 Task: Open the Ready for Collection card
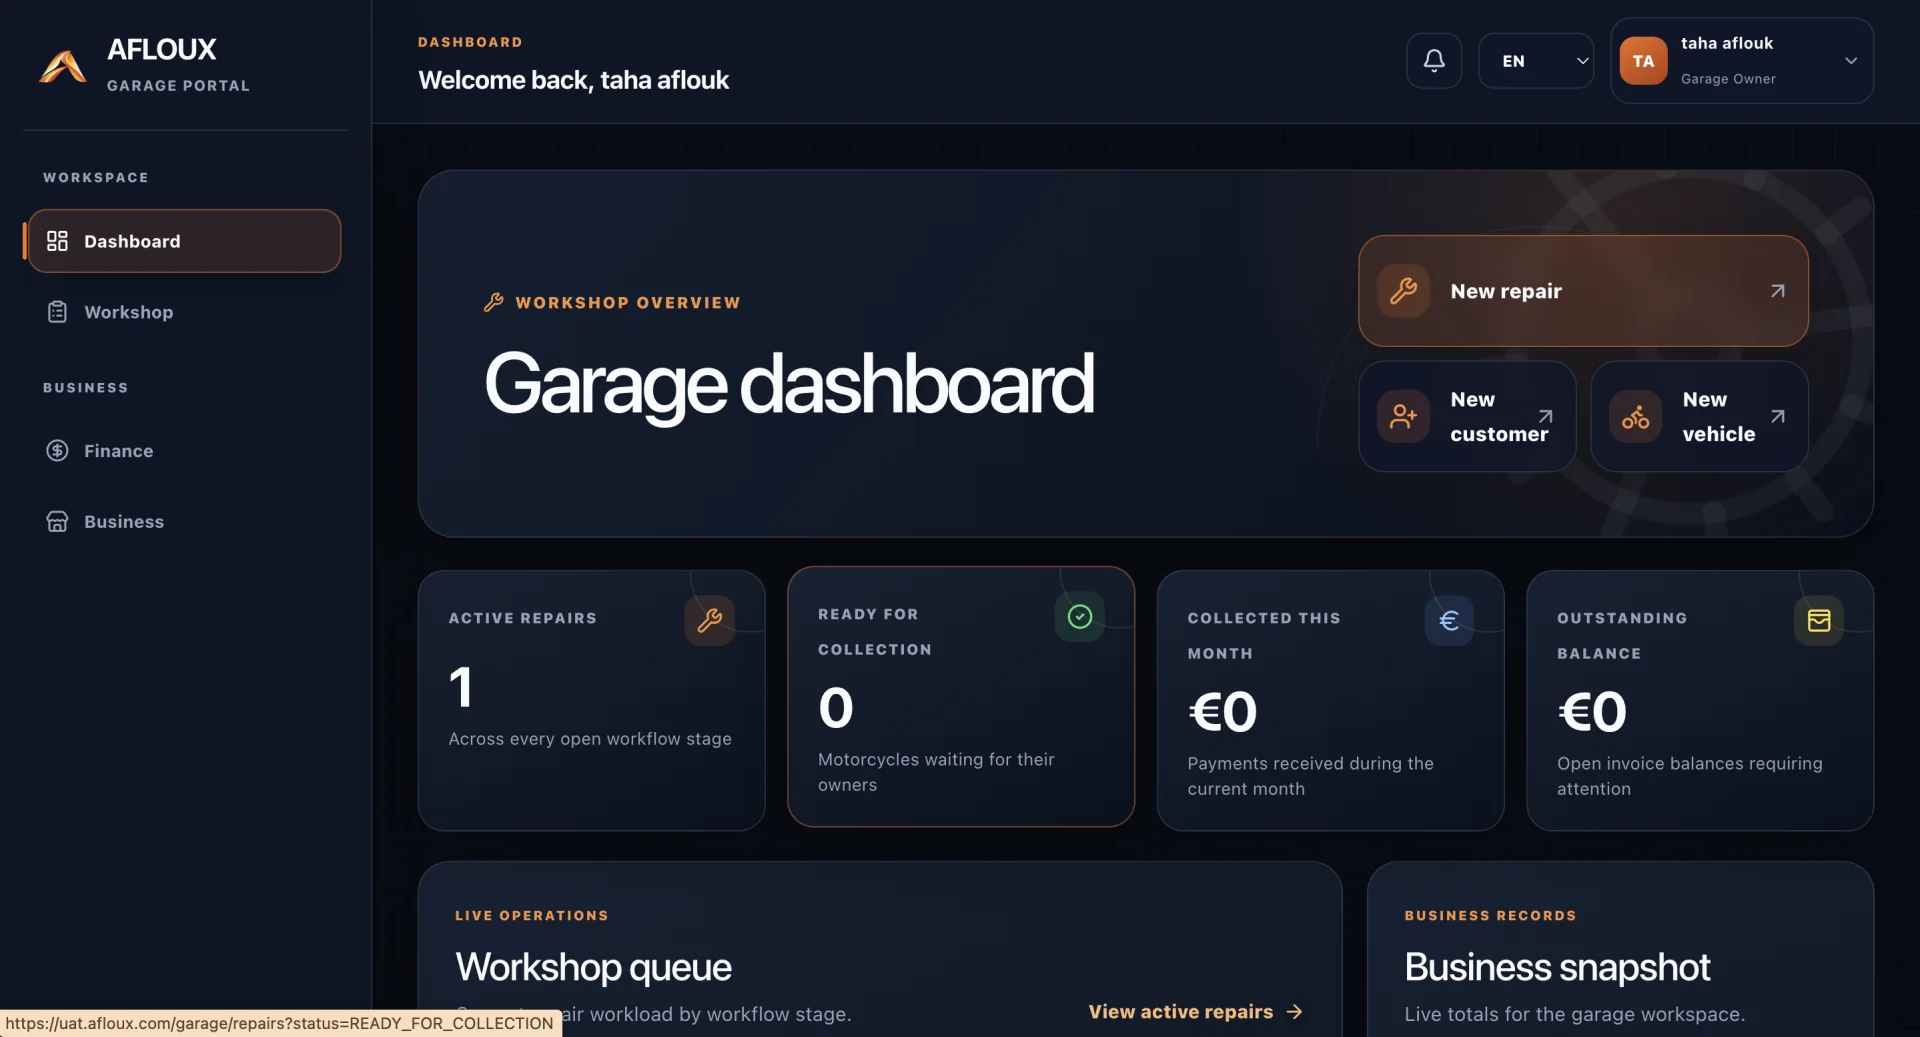(961, 697)
